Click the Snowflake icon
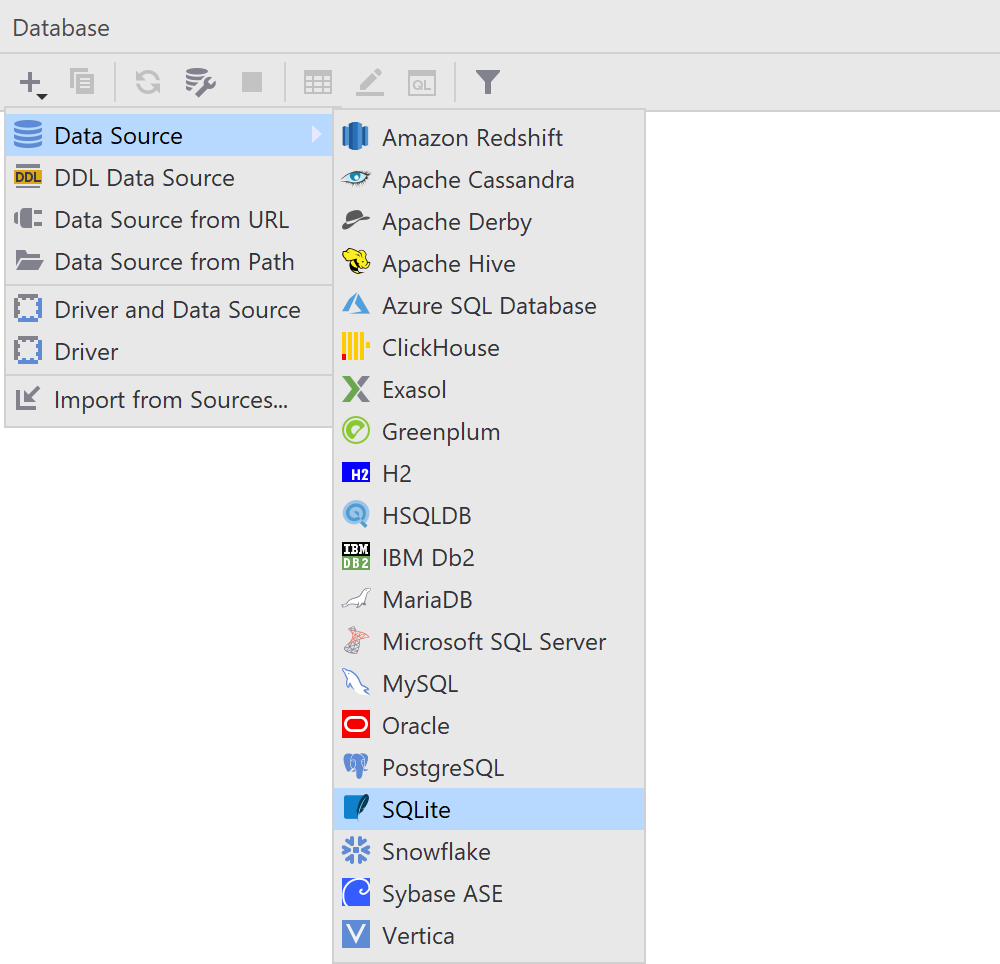The width and height of the screenshot is (1000, 964). (356, 850)
